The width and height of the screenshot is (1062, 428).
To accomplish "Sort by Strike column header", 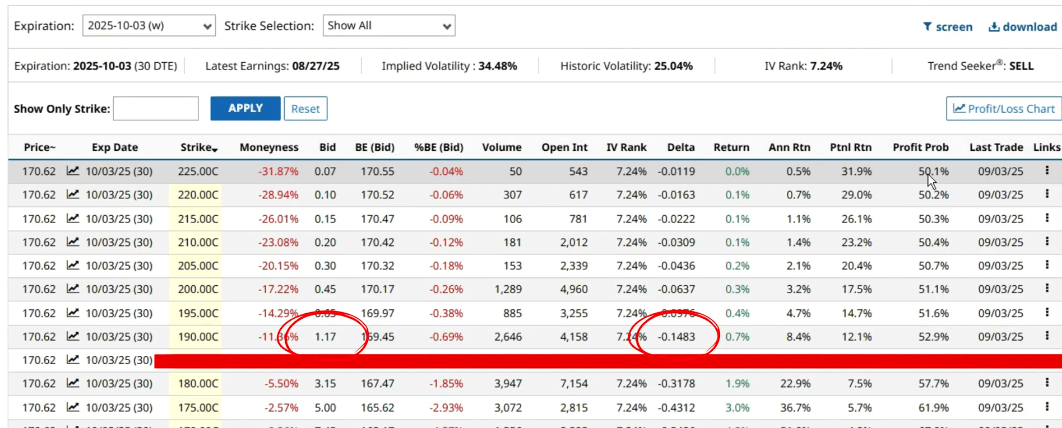I will [x=199, y=147].
